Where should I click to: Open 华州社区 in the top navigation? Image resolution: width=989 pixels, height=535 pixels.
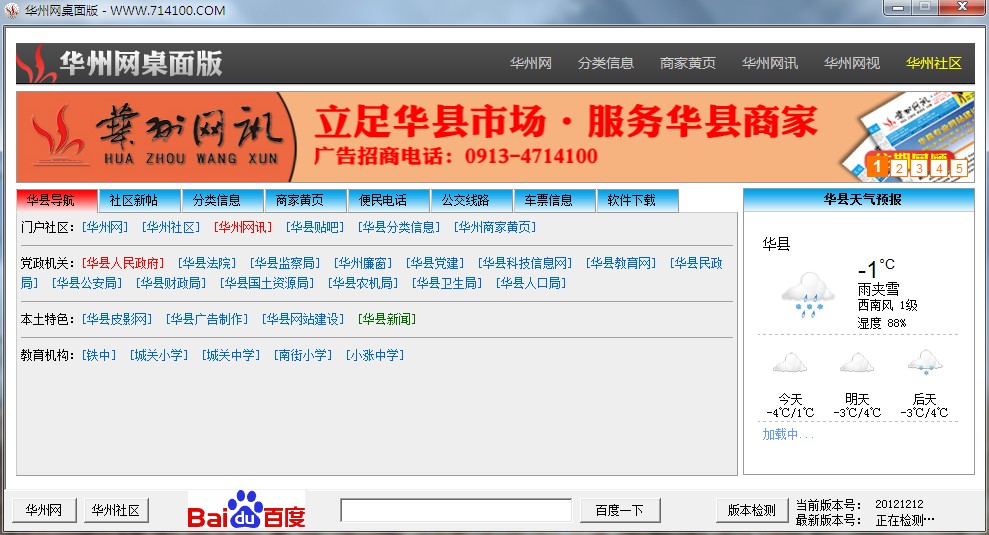click(x=933, y=63)
